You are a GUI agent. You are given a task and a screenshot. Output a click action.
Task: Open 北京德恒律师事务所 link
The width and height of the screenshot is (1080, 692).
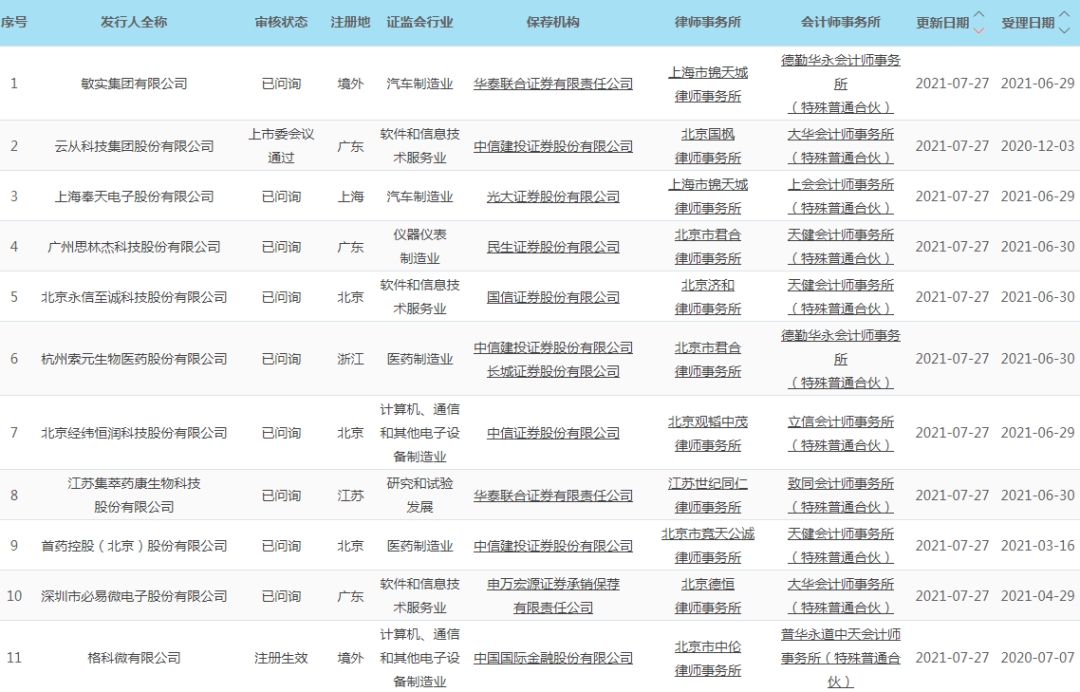[x=707, y=596]
